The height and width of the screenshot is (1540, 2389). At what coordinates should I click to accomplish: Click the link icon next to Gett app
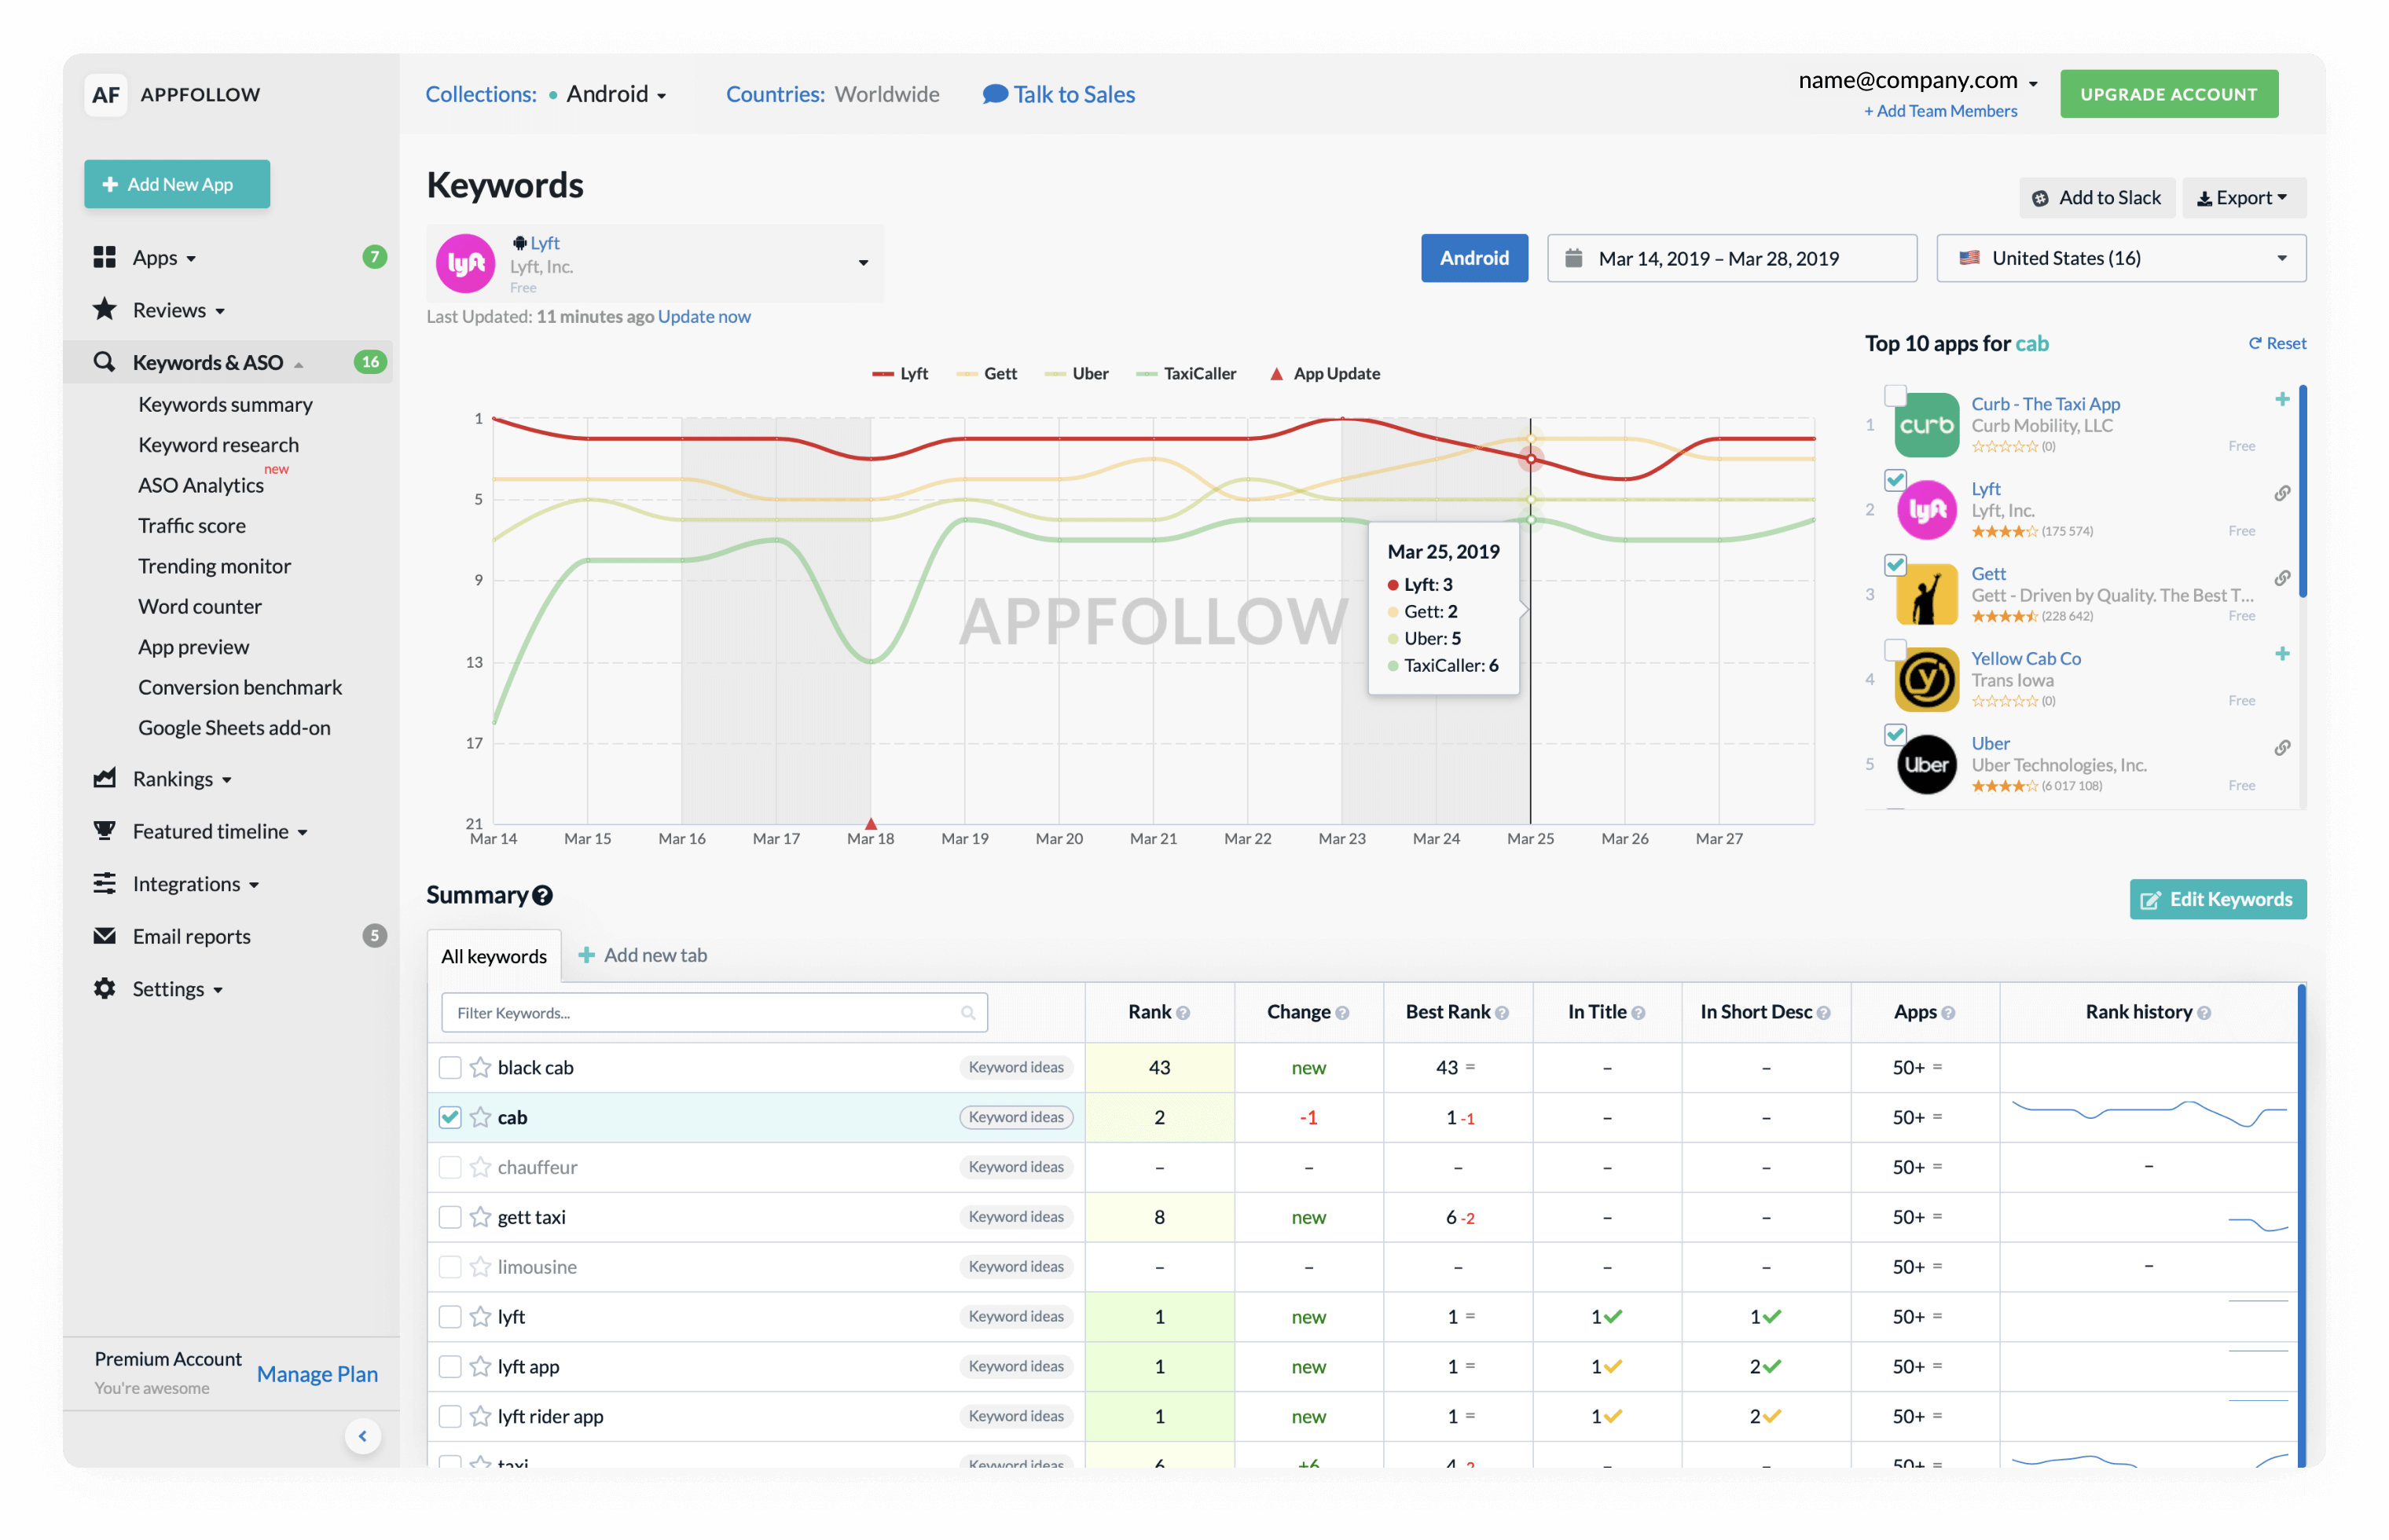pyautogui.click(x=2282, y=578)
